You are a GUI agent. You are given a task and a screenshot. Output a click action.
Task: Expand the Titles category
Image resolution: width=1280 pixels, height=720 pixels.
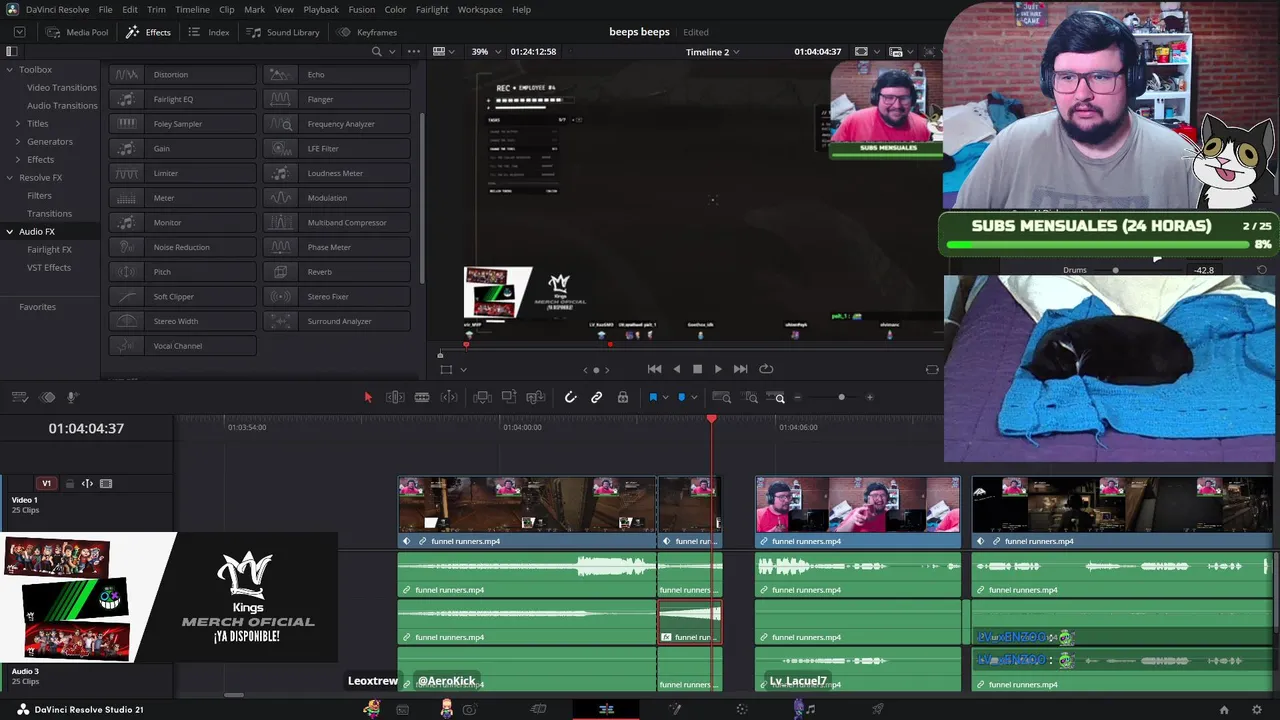pyautogui.click(x=17, y=123)
